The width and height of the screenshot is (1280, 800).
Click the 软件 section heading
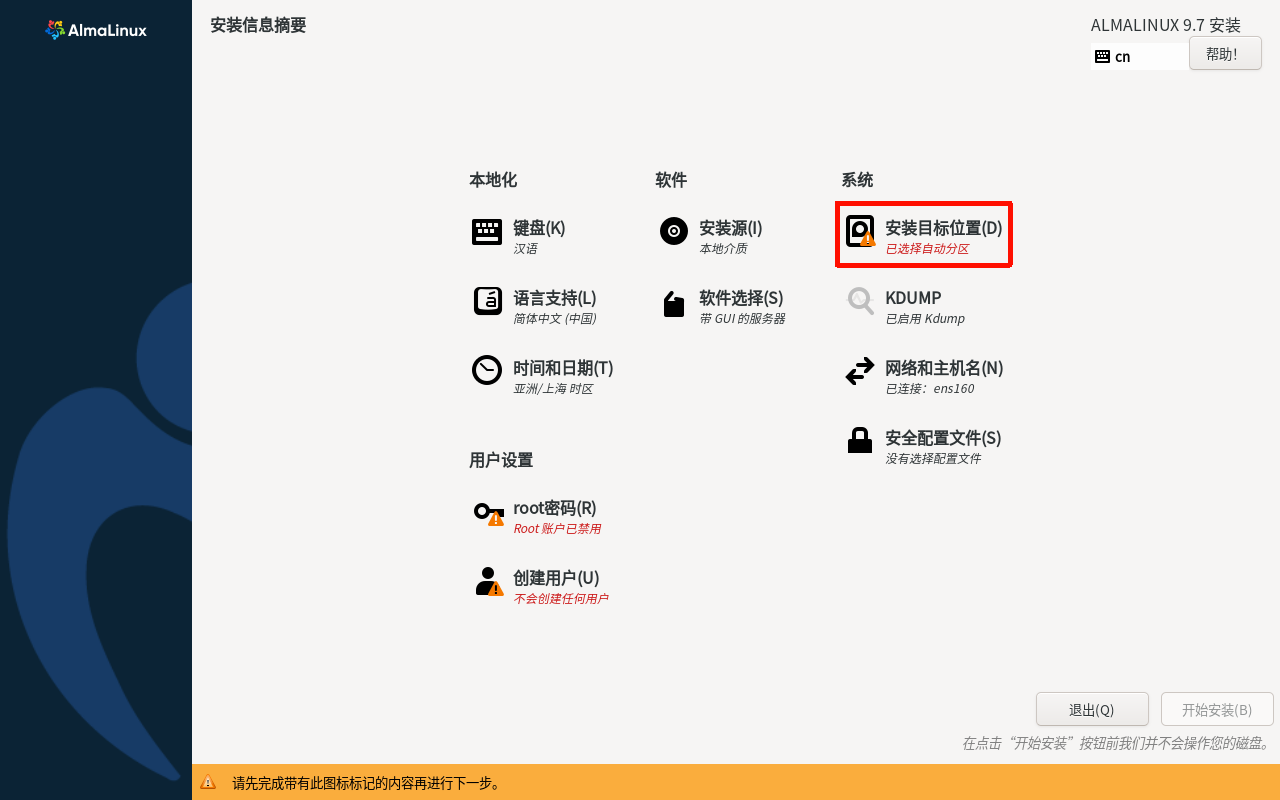tap(671, 180)
